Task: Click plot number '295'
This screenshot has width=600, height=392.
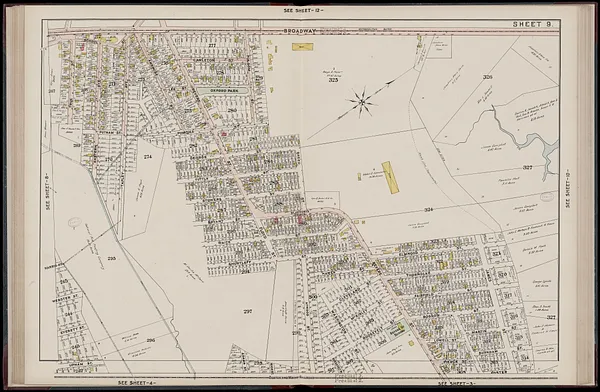Action: click(x=111, y=258)
